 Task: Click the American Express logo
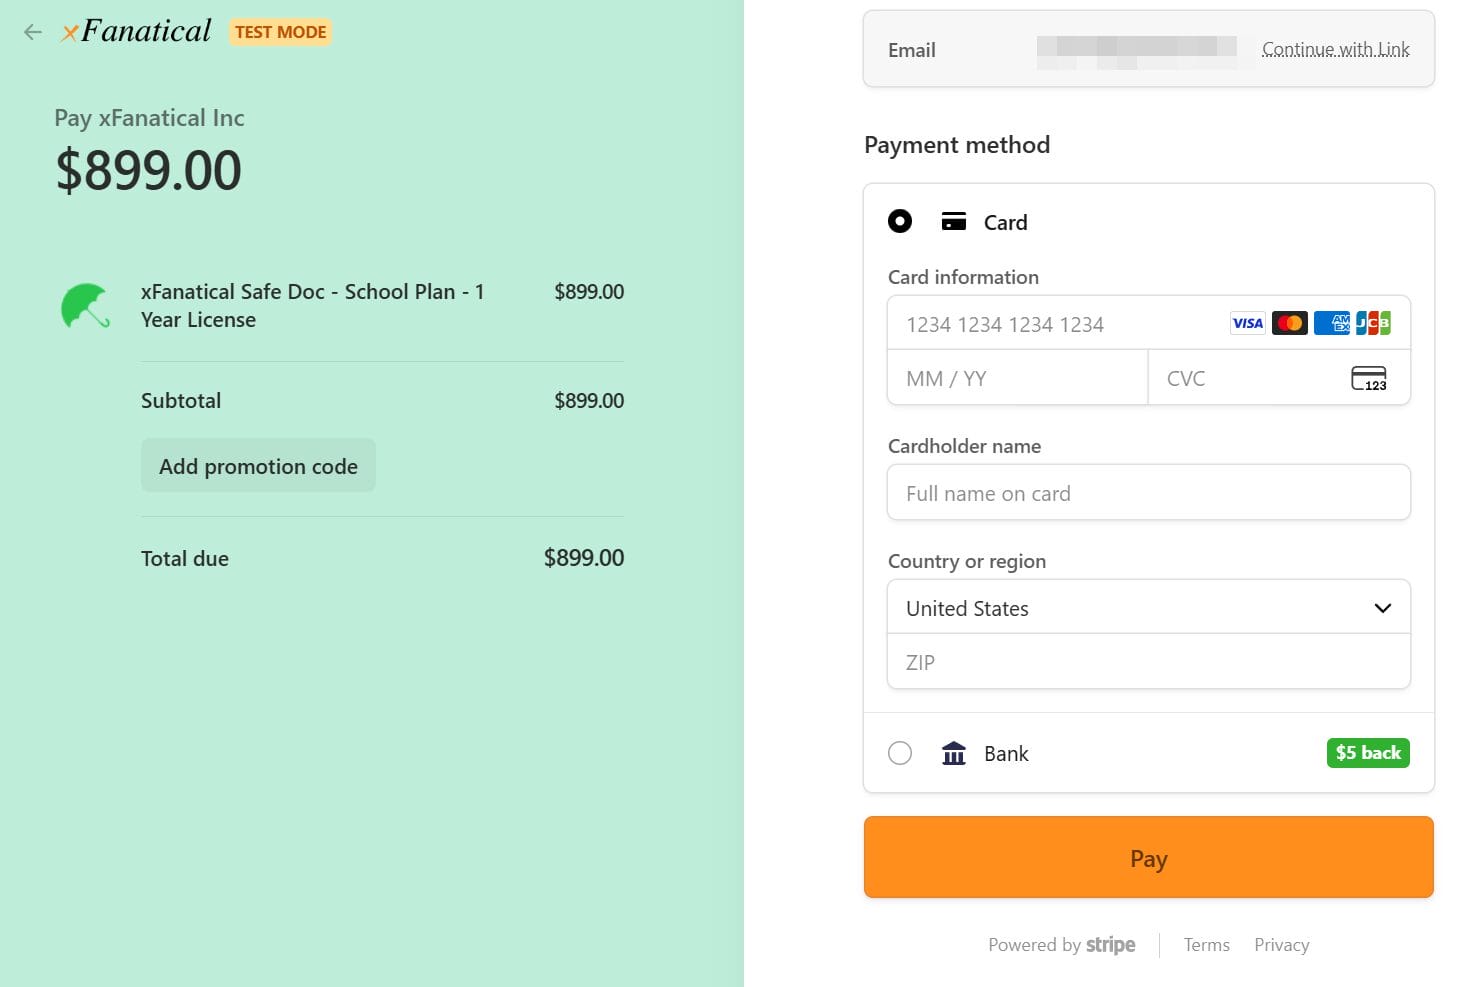tap(1331, 323)
